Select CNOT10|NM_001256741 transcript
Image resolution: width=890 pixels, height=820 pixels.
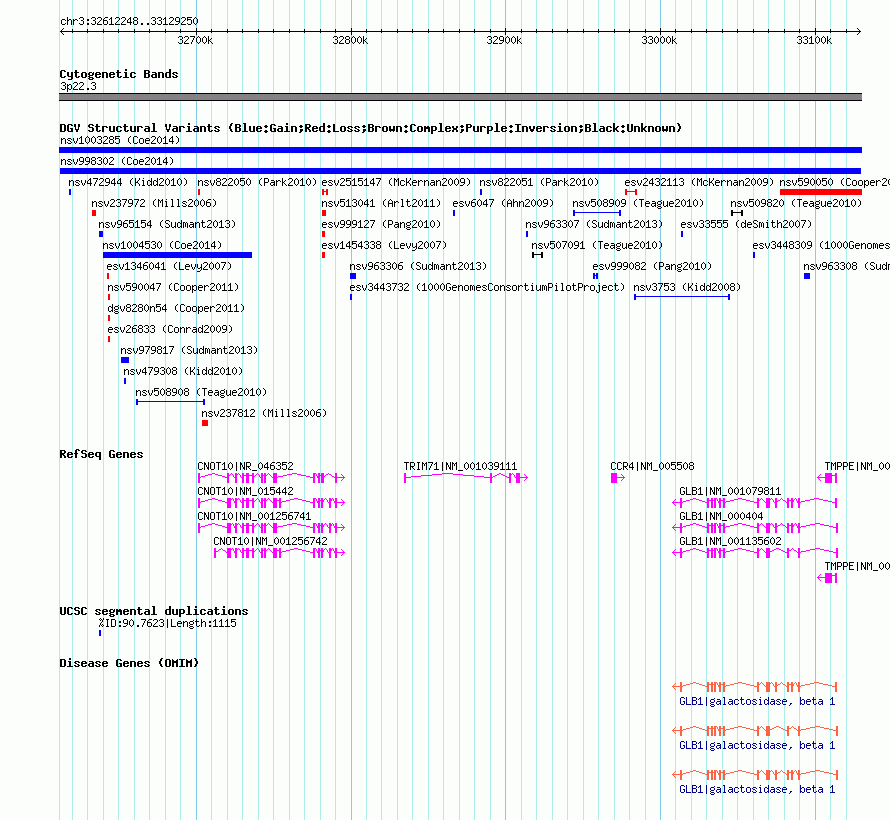tap(254, 516)
